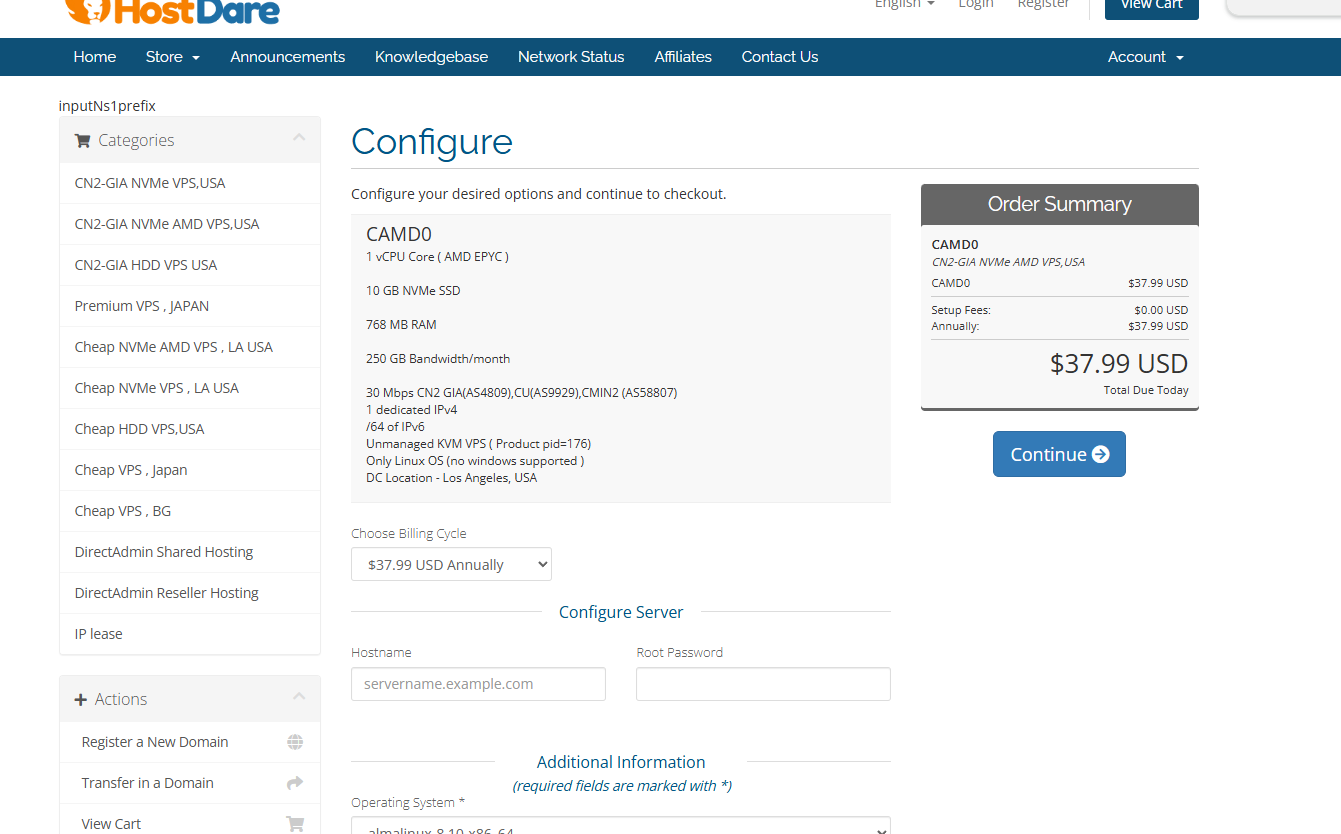Open Announcements page
This screenshot has width=1341, height=834.
(x=288, y=57)
